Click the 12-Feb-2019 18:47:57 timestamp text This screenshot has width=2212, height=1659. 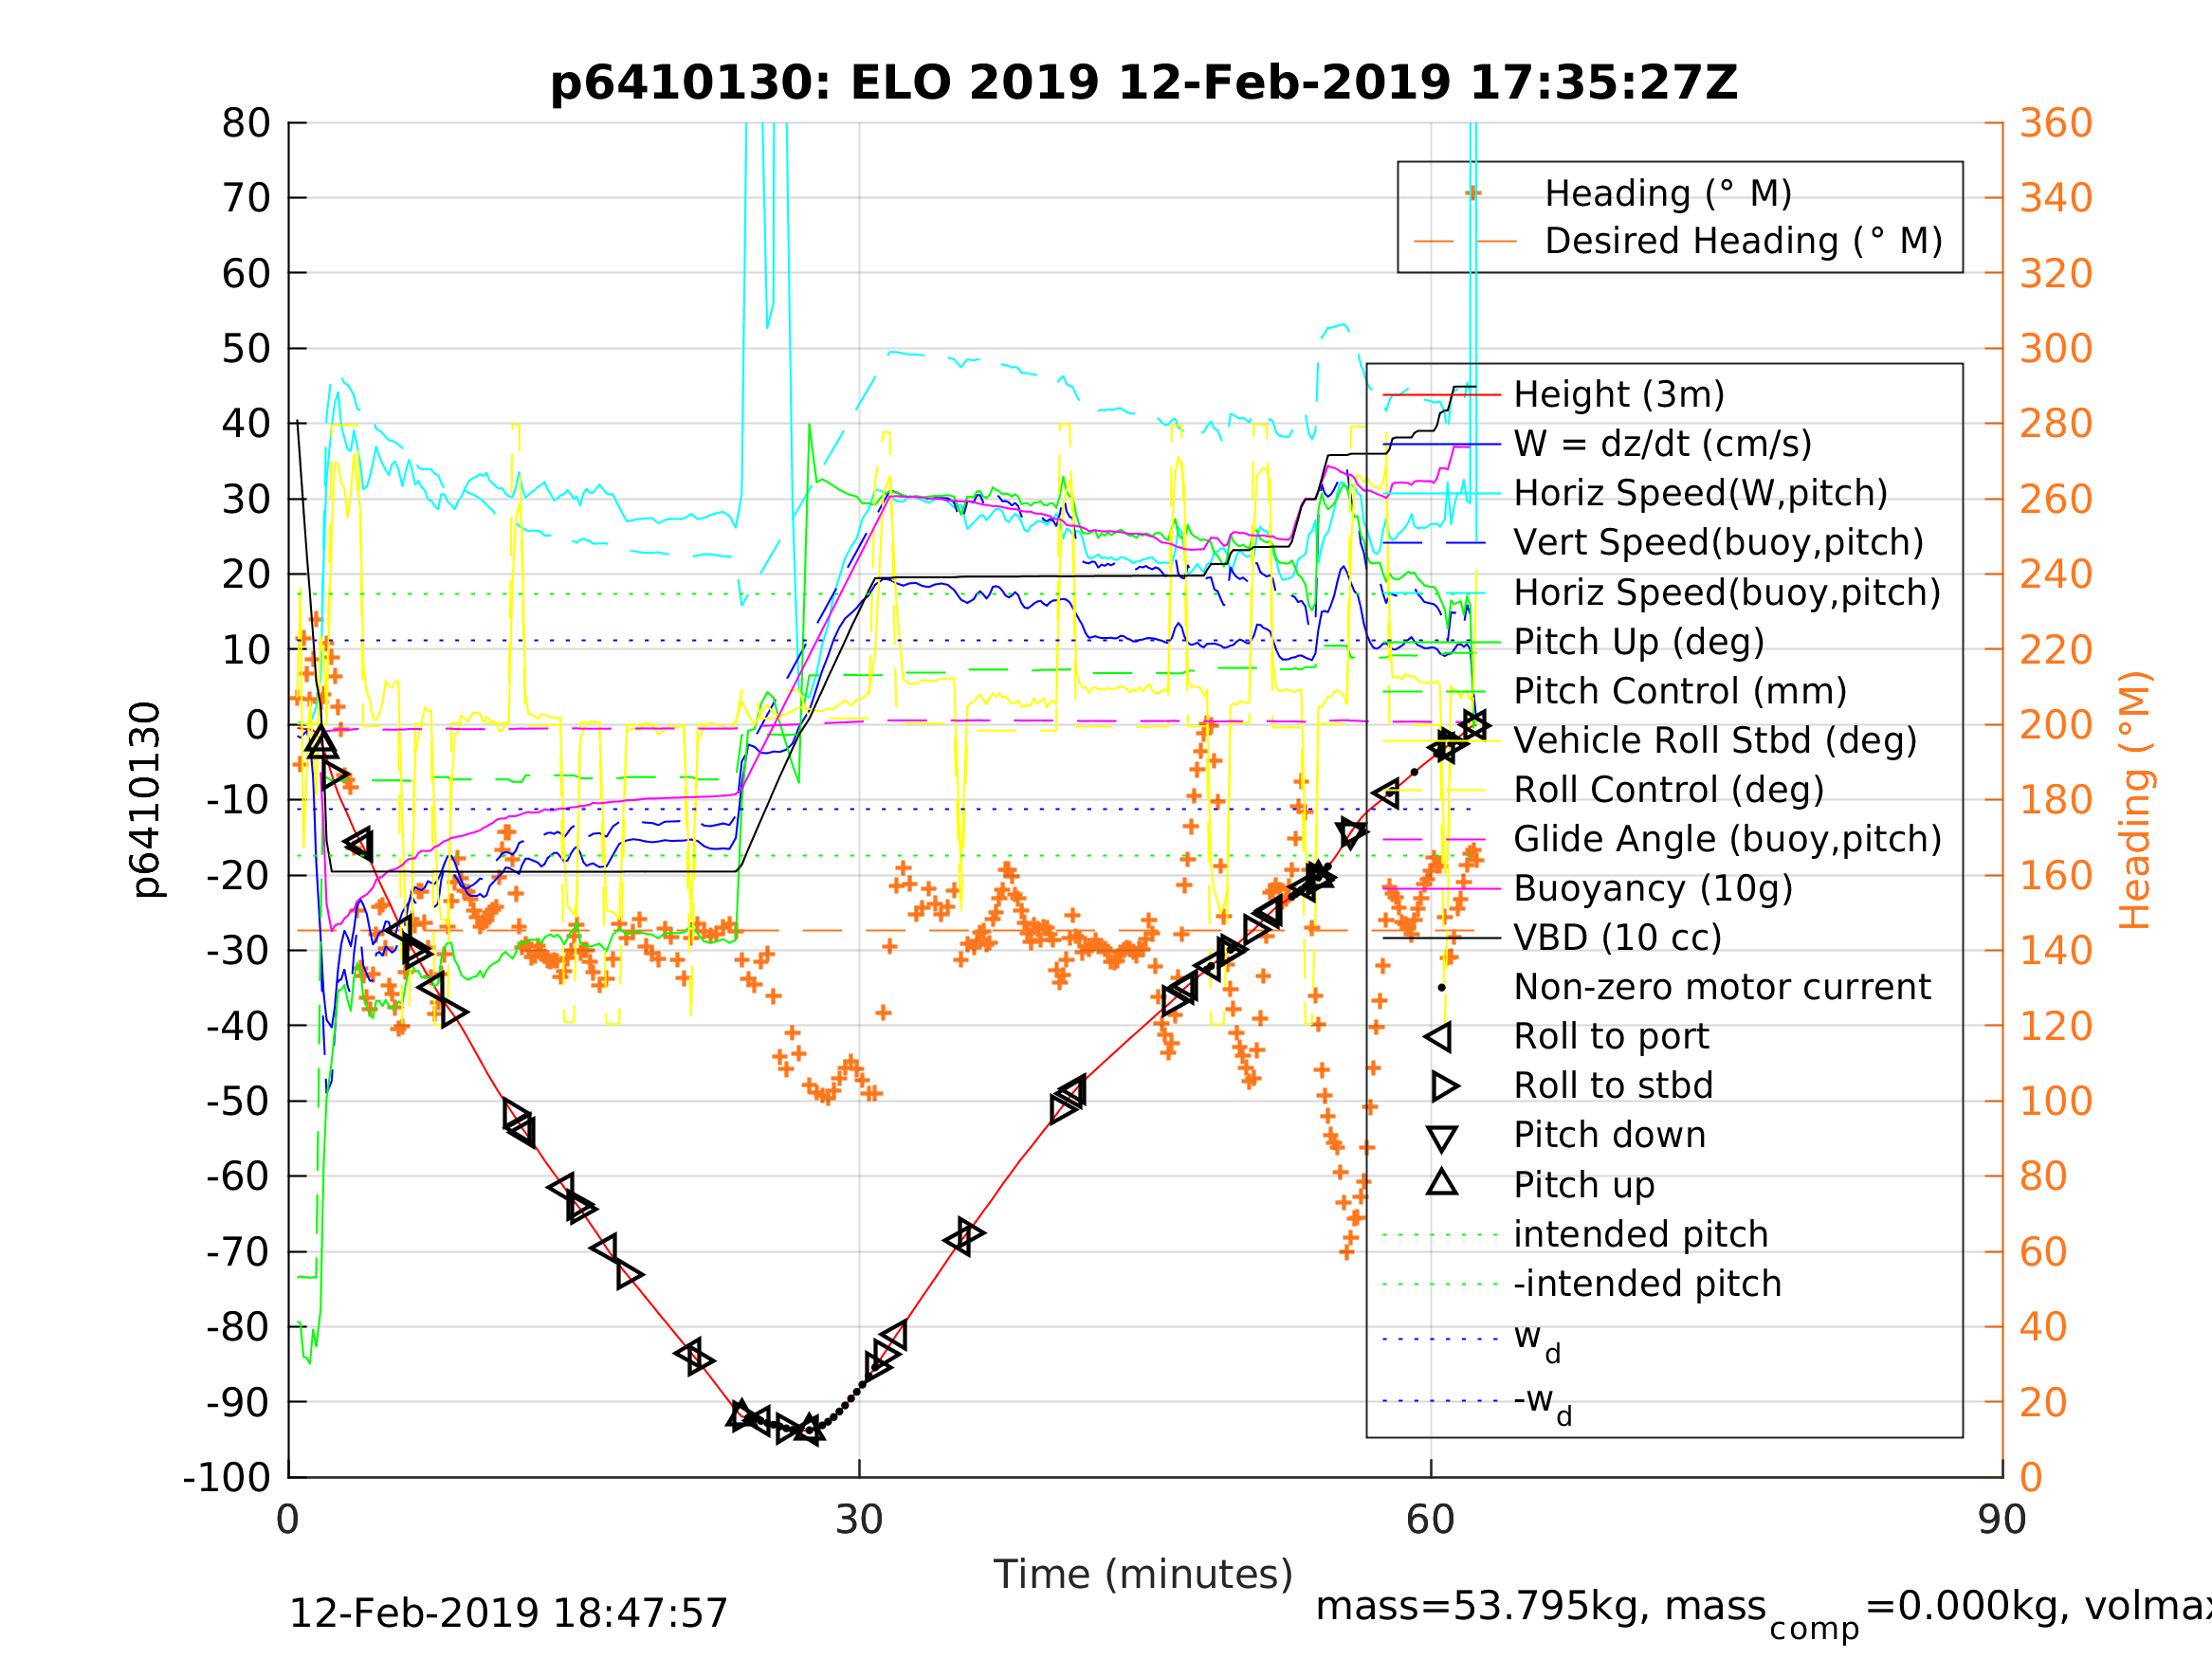pyautogui.click(x=508, y=1614)
